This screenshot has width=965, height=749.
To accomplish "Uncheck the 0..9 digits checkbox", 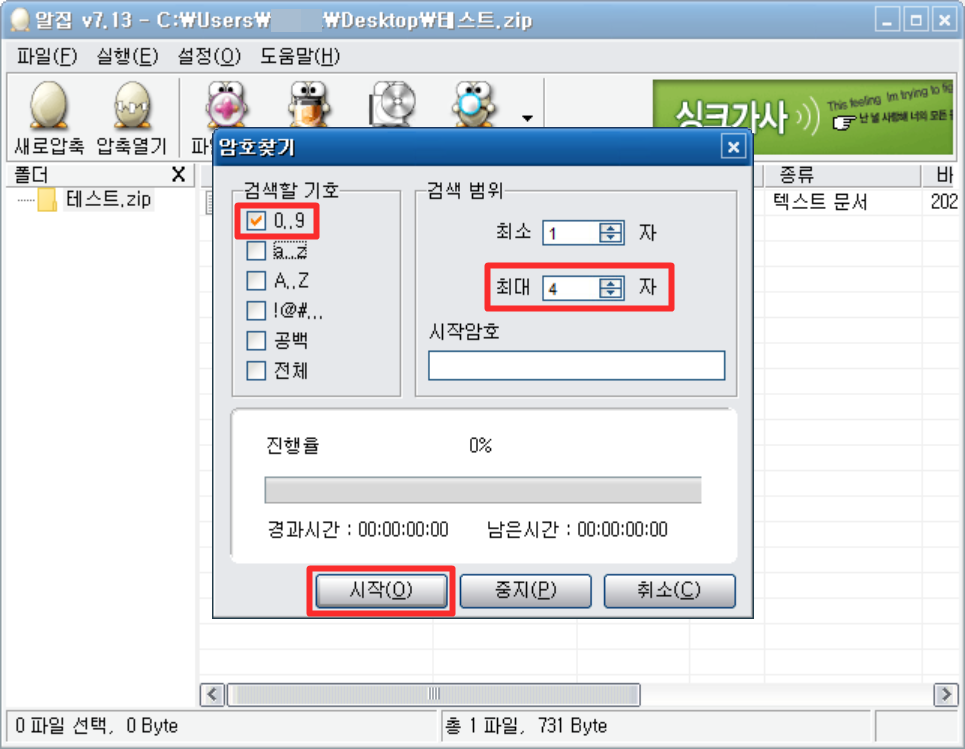I will [256, 220].
